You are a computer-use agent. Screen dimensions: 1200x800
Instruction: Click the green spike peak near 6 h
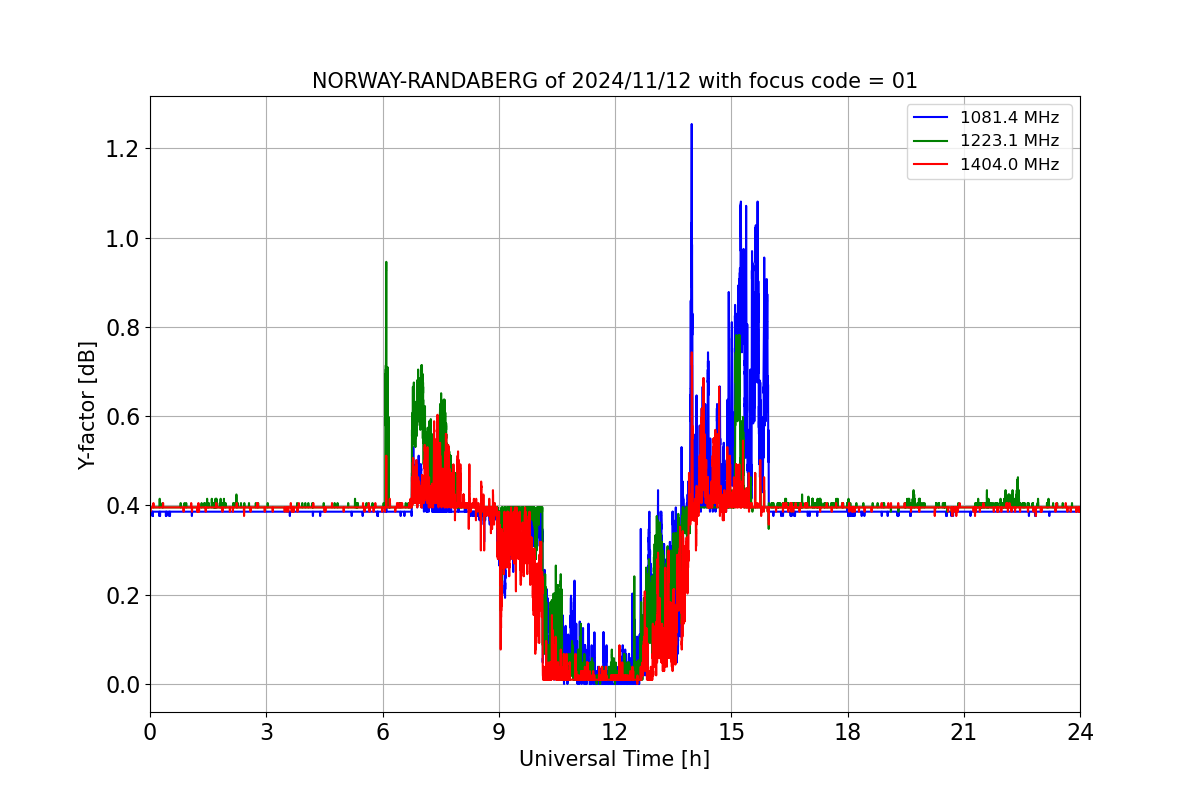click(x=386, y=264)
